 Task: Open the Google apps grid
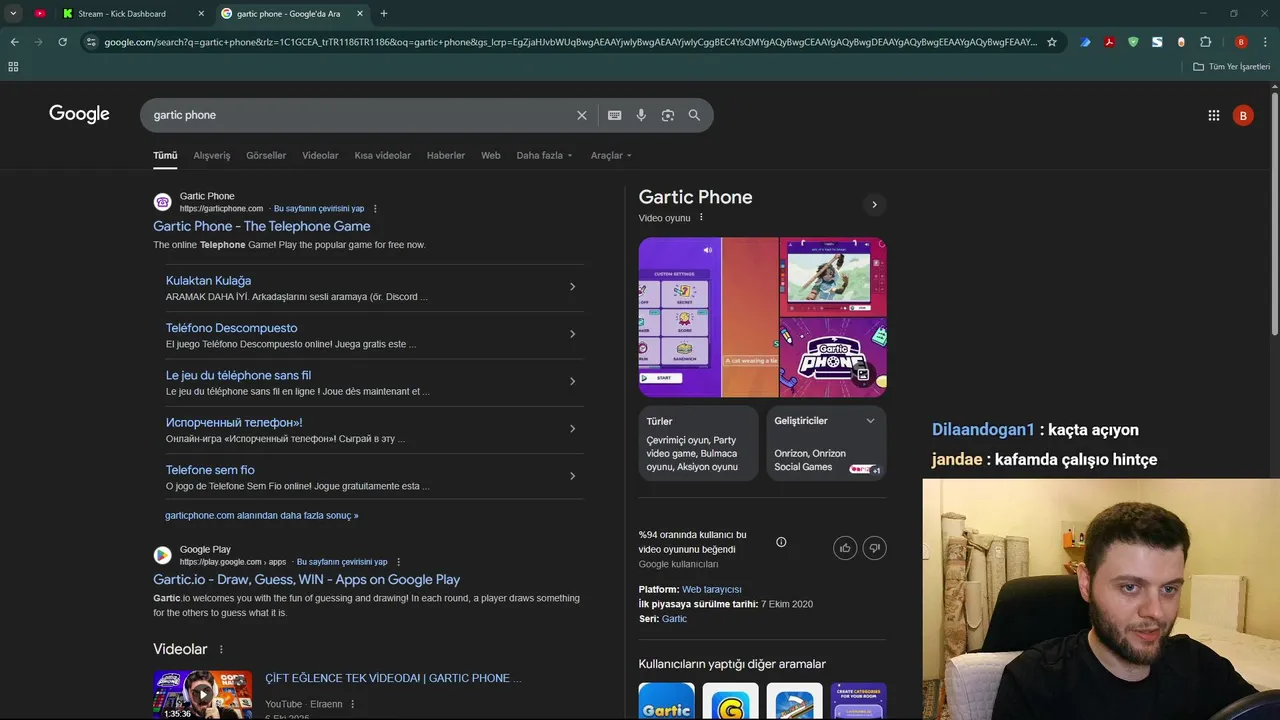1214,115
